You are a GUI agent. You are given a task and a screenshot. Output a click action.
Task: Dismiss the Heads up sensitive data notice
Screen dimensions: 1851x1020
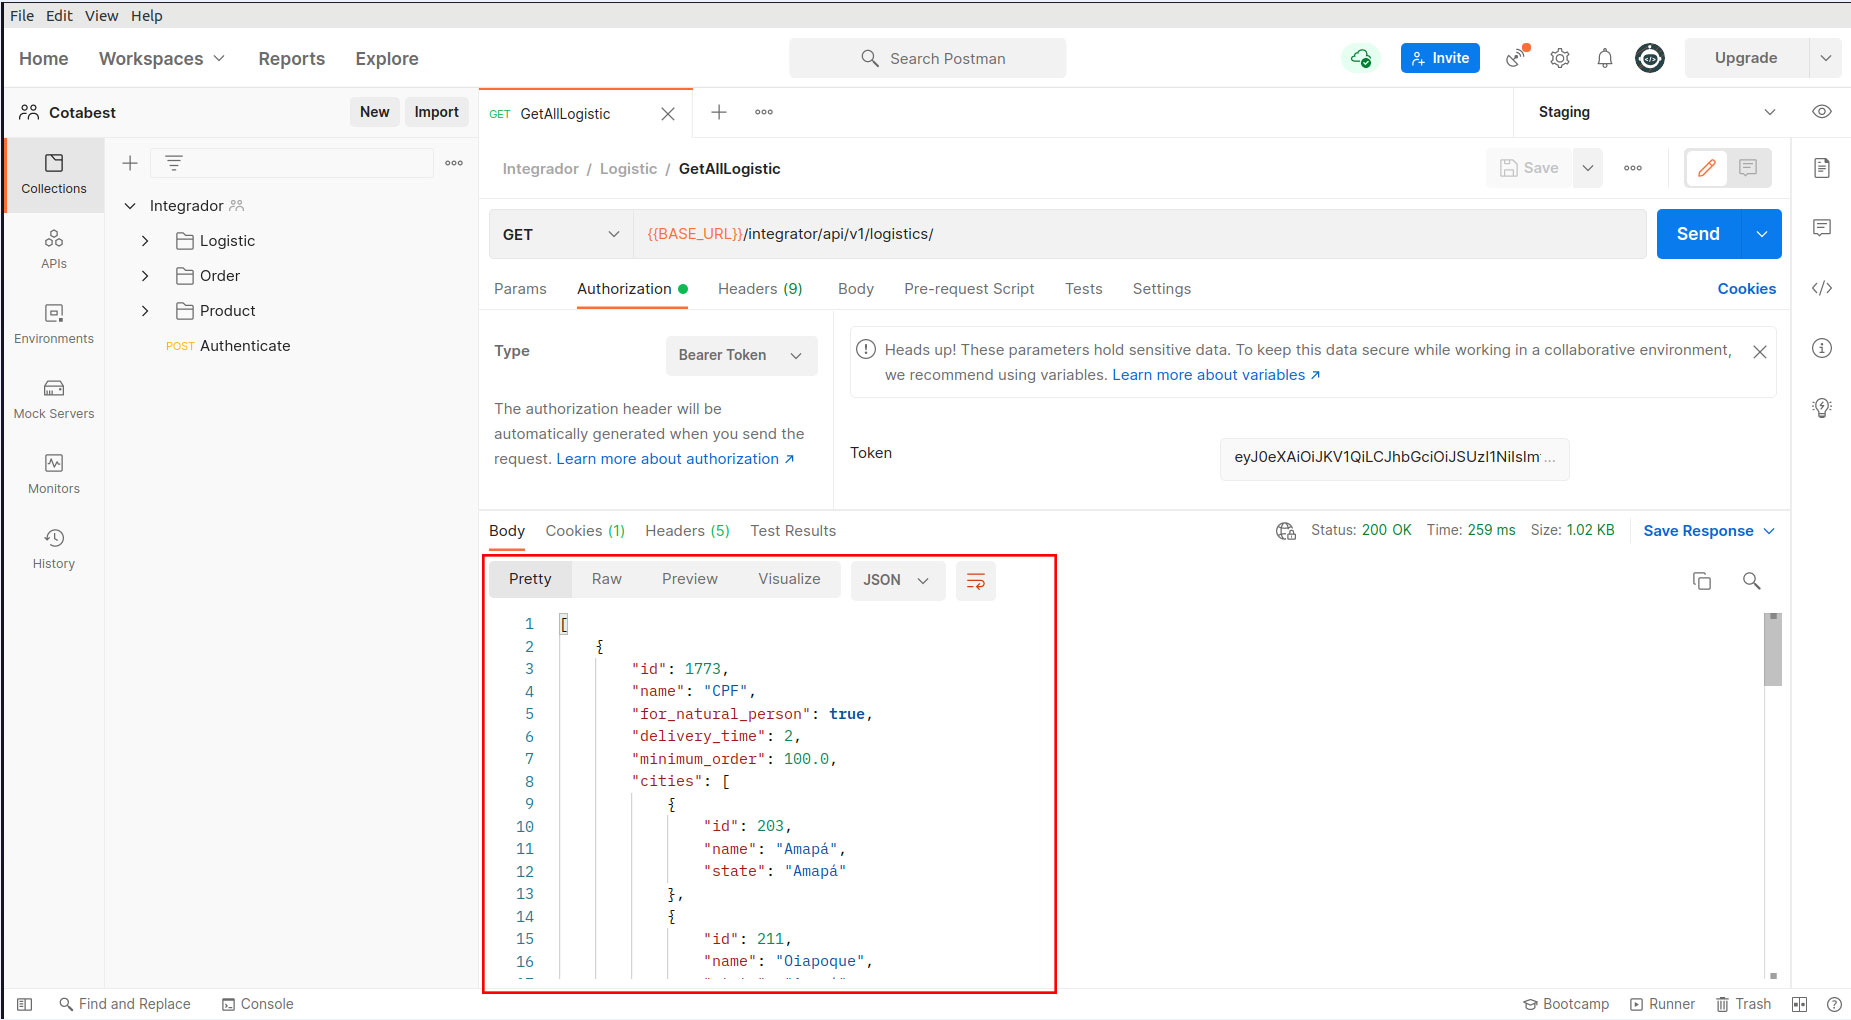[x=1760, y=352]
